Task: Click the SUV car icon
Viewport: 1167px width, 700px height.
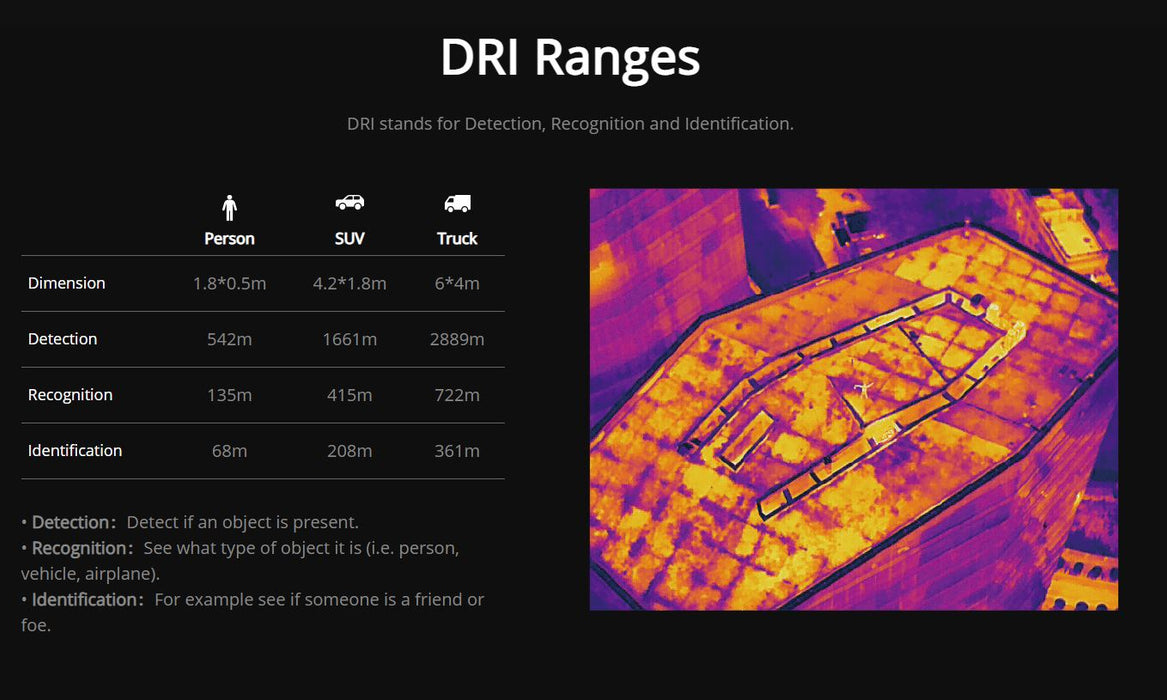Action: [x=349, y=203]
